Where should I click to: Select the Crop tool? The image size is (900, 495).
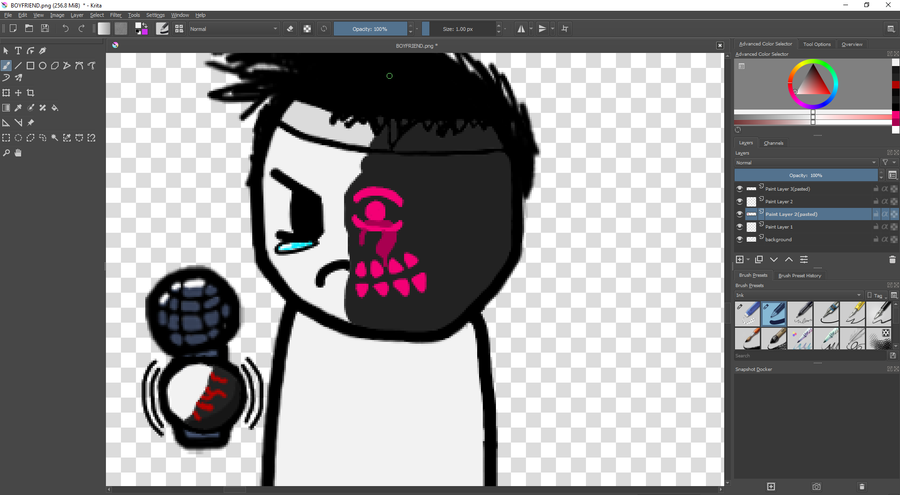(x=30, y=92)
